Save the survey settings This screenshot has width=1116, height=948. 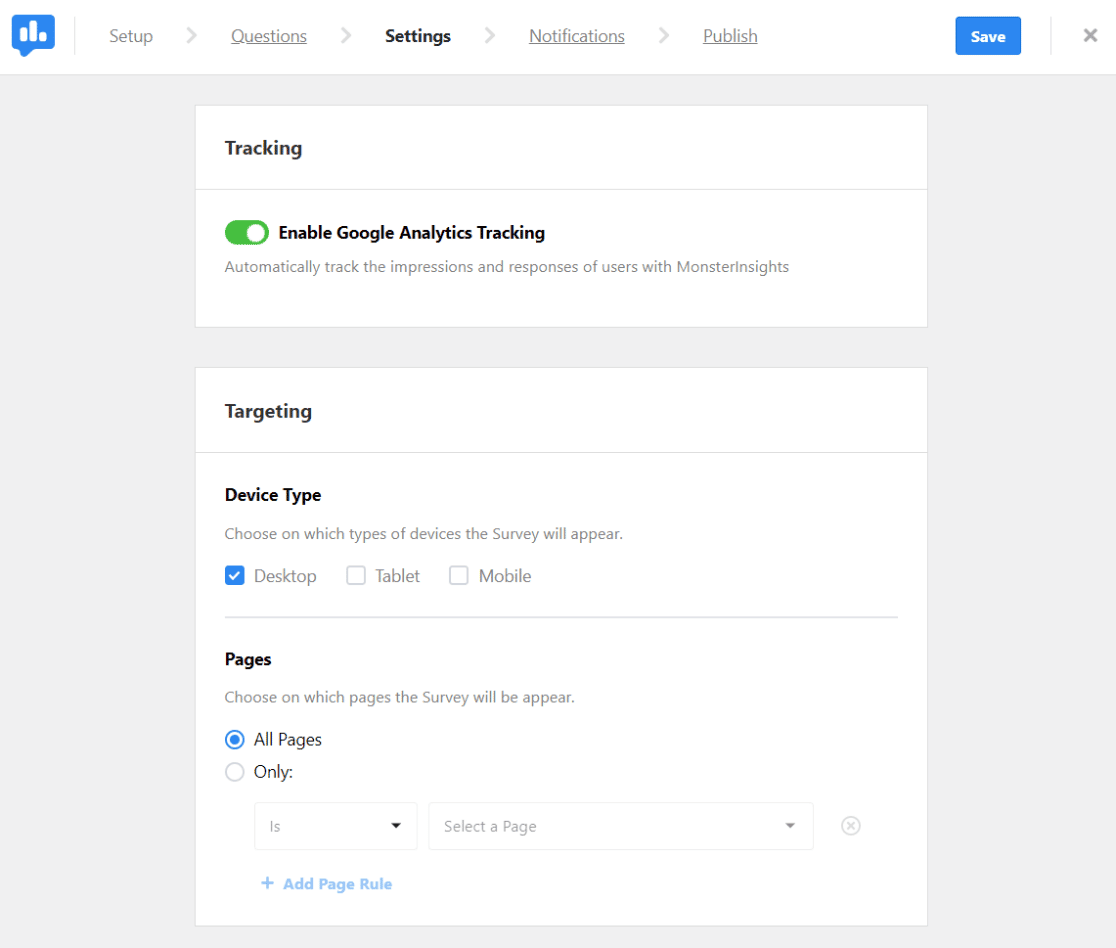tap(988, 36)
